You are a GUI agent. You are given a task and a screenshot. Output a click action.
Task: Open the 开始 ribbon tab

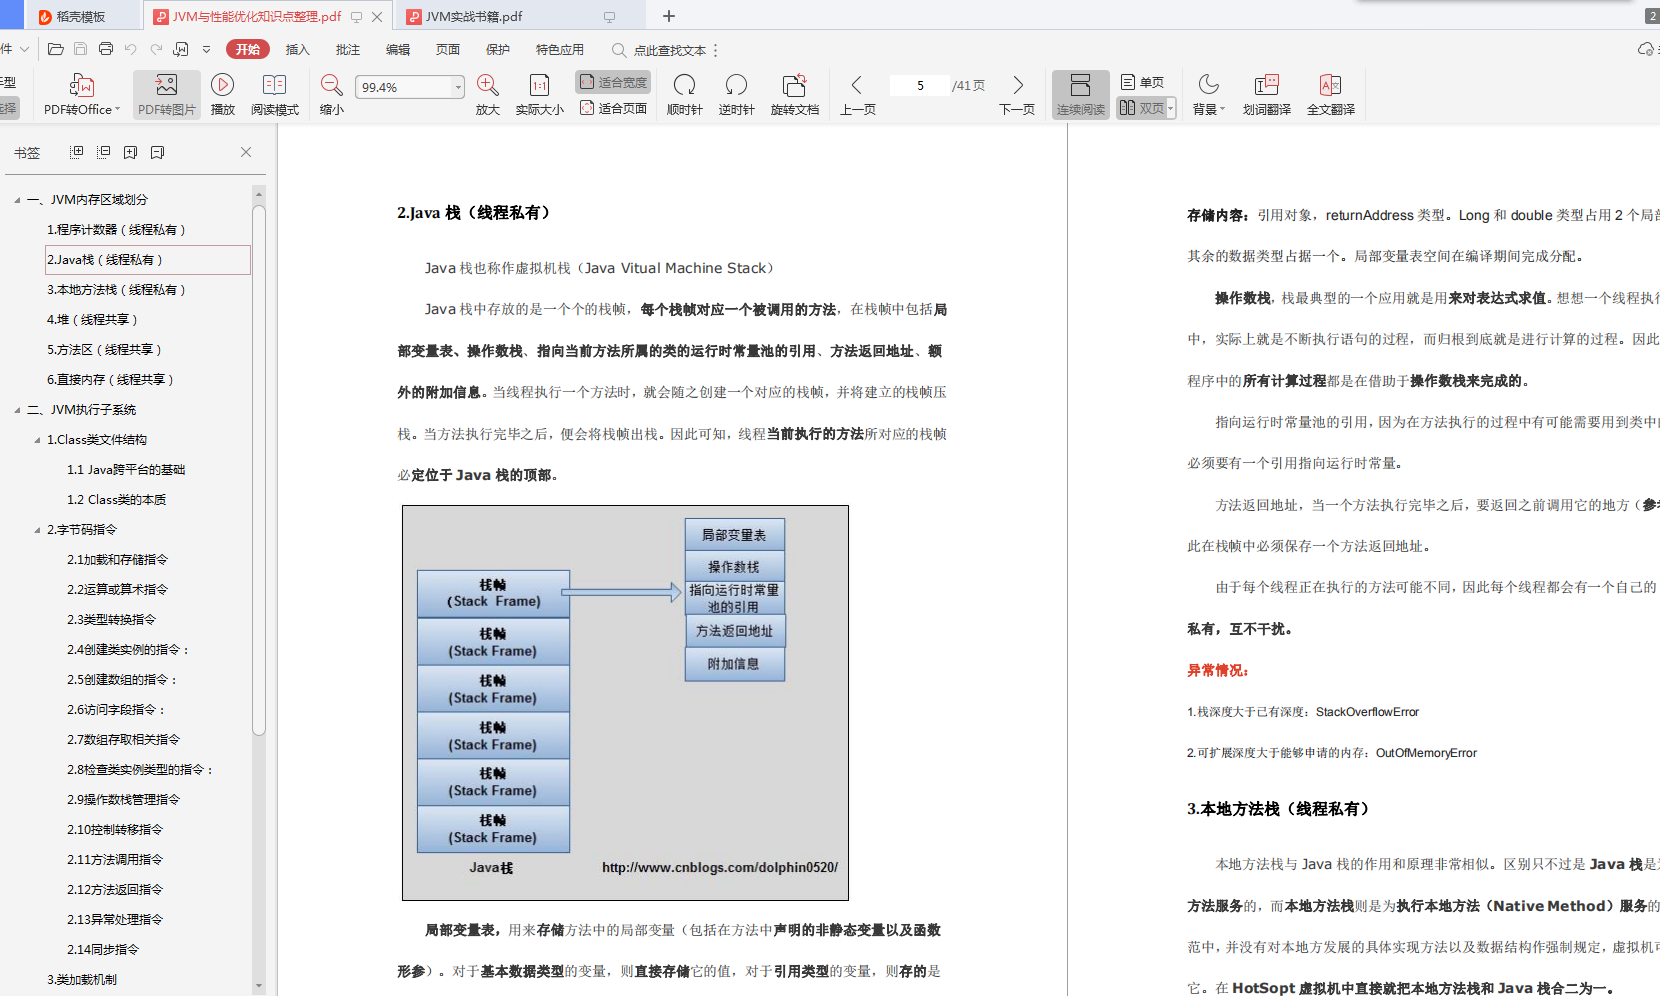(x=248, y=49)
